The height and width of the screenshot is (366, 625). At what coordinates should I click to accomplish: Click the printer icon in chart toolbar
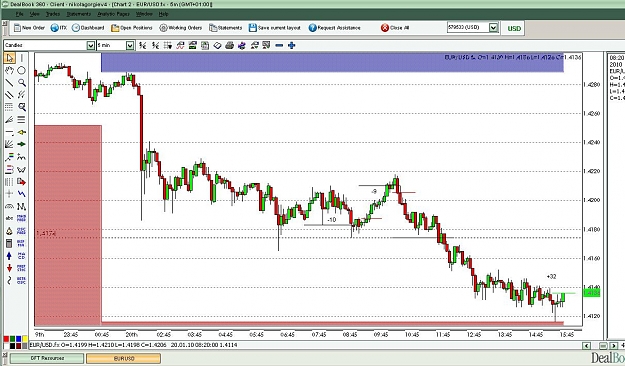(229, 45)
